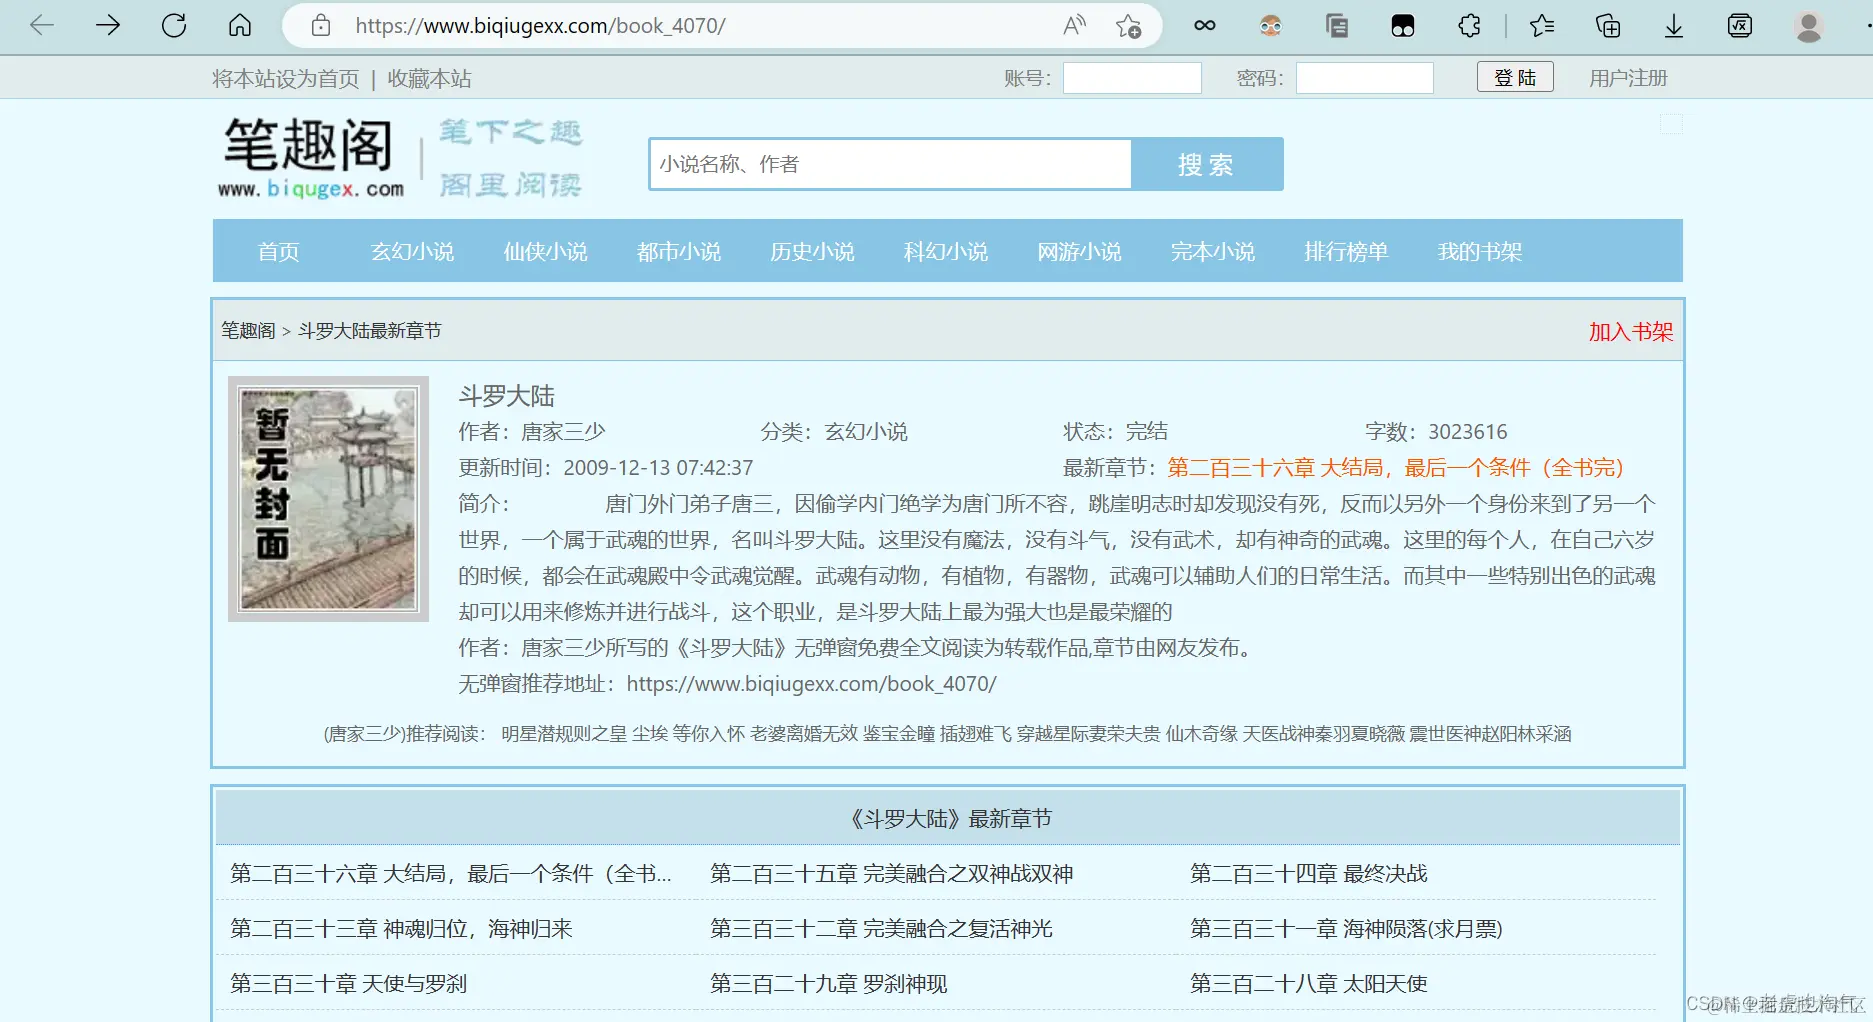This screenshot has height=1022, width=1873.
Task: Click the 加入书架 link
Action: click(1628, 331)
